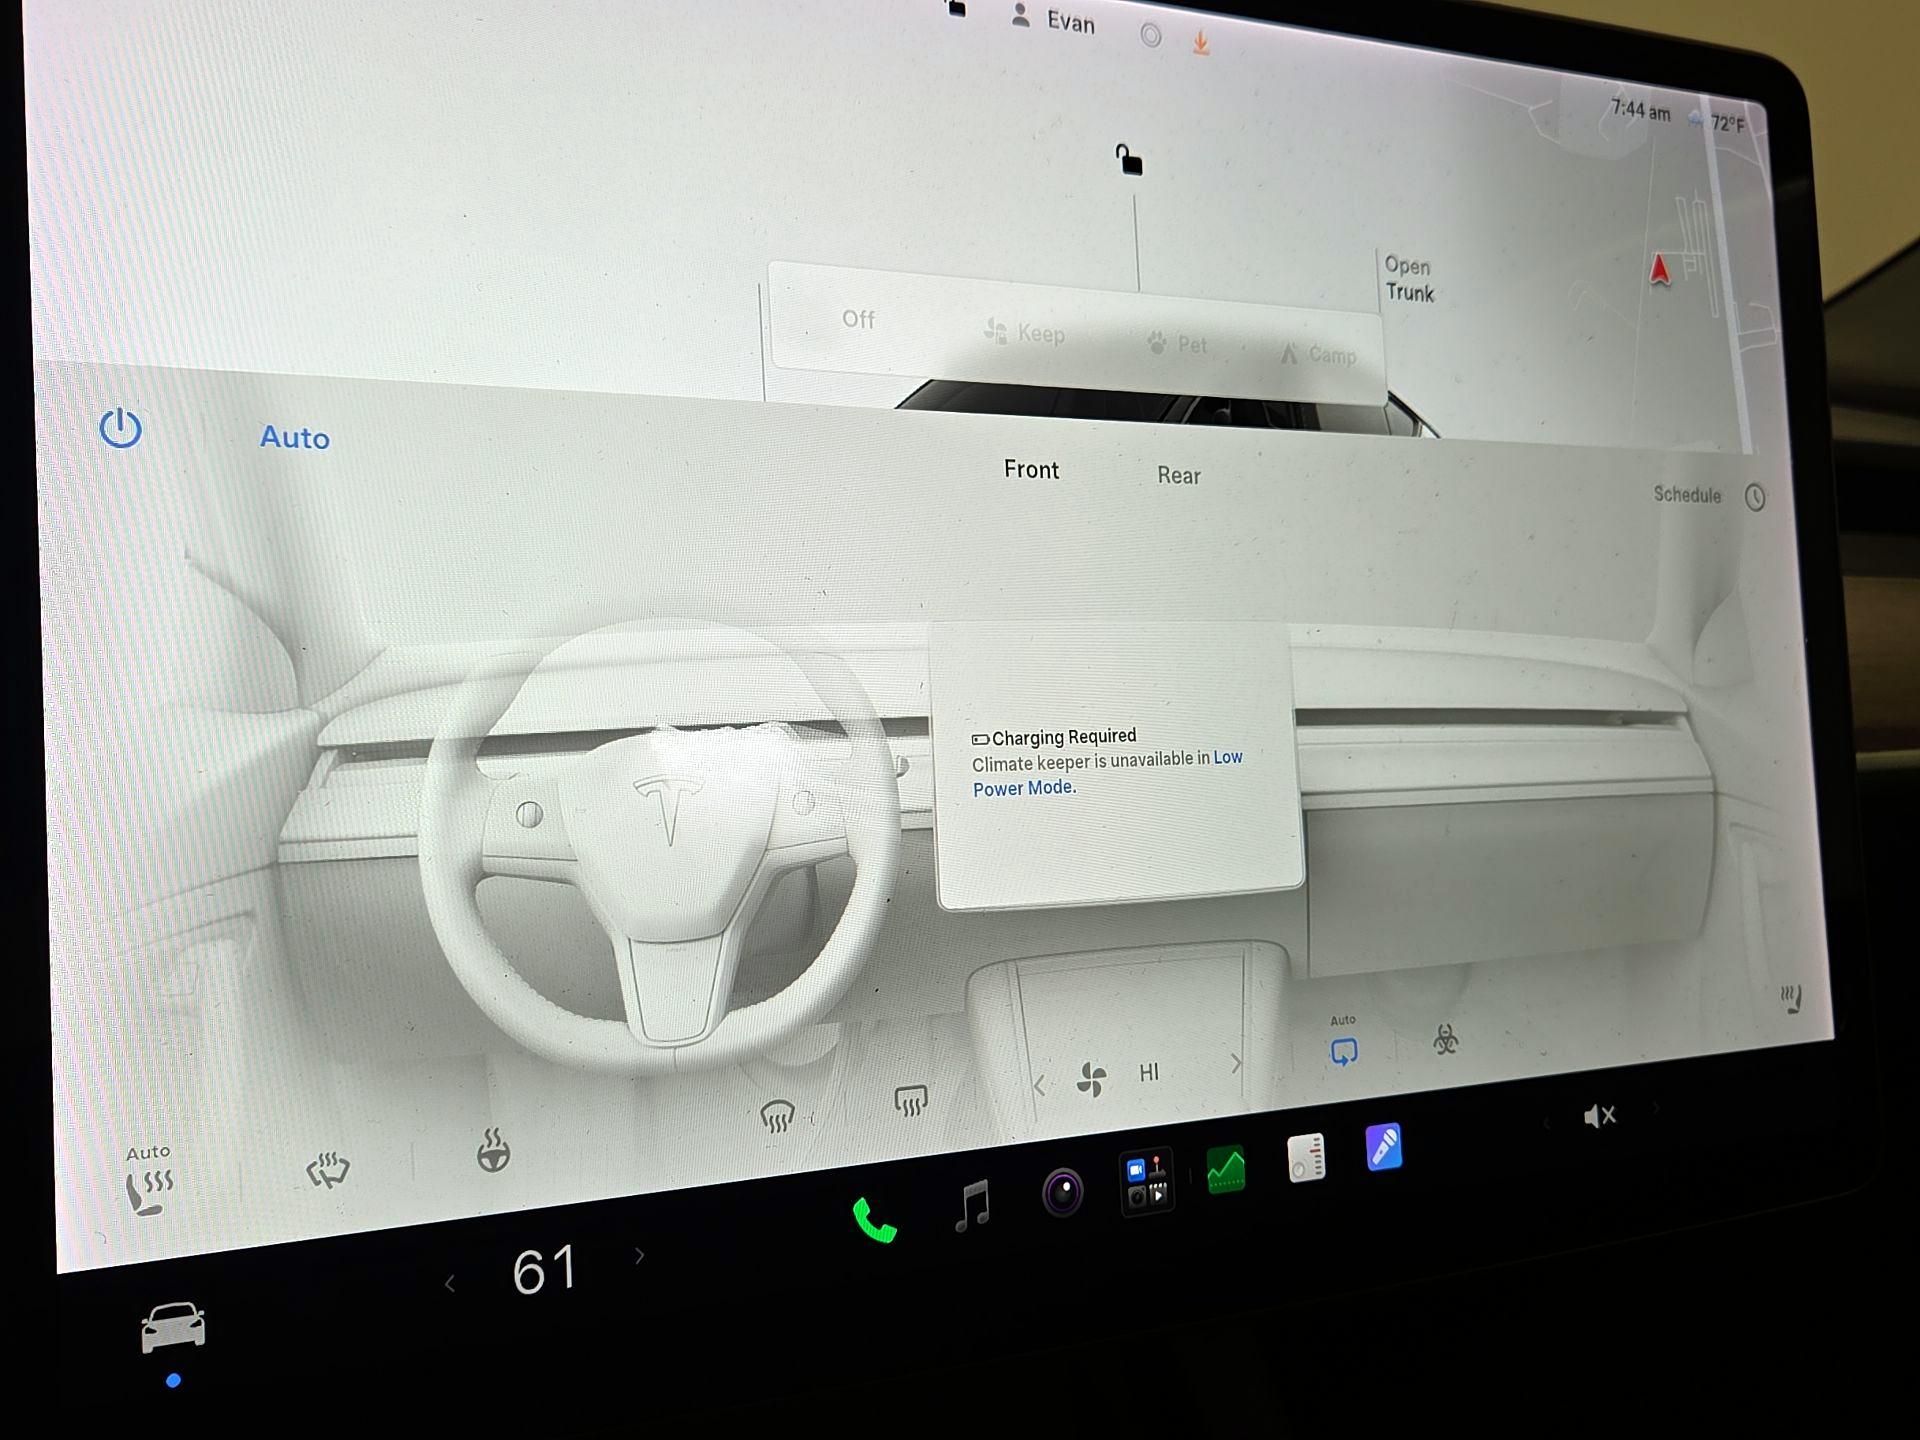Open the Evan driver profile
This screenshot has height=1440, width=1920.
point(1052,19)
